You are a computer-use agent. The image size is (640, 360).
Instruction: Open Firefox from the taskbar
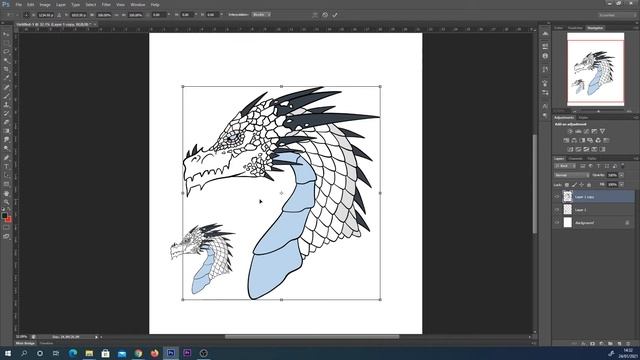154,353
